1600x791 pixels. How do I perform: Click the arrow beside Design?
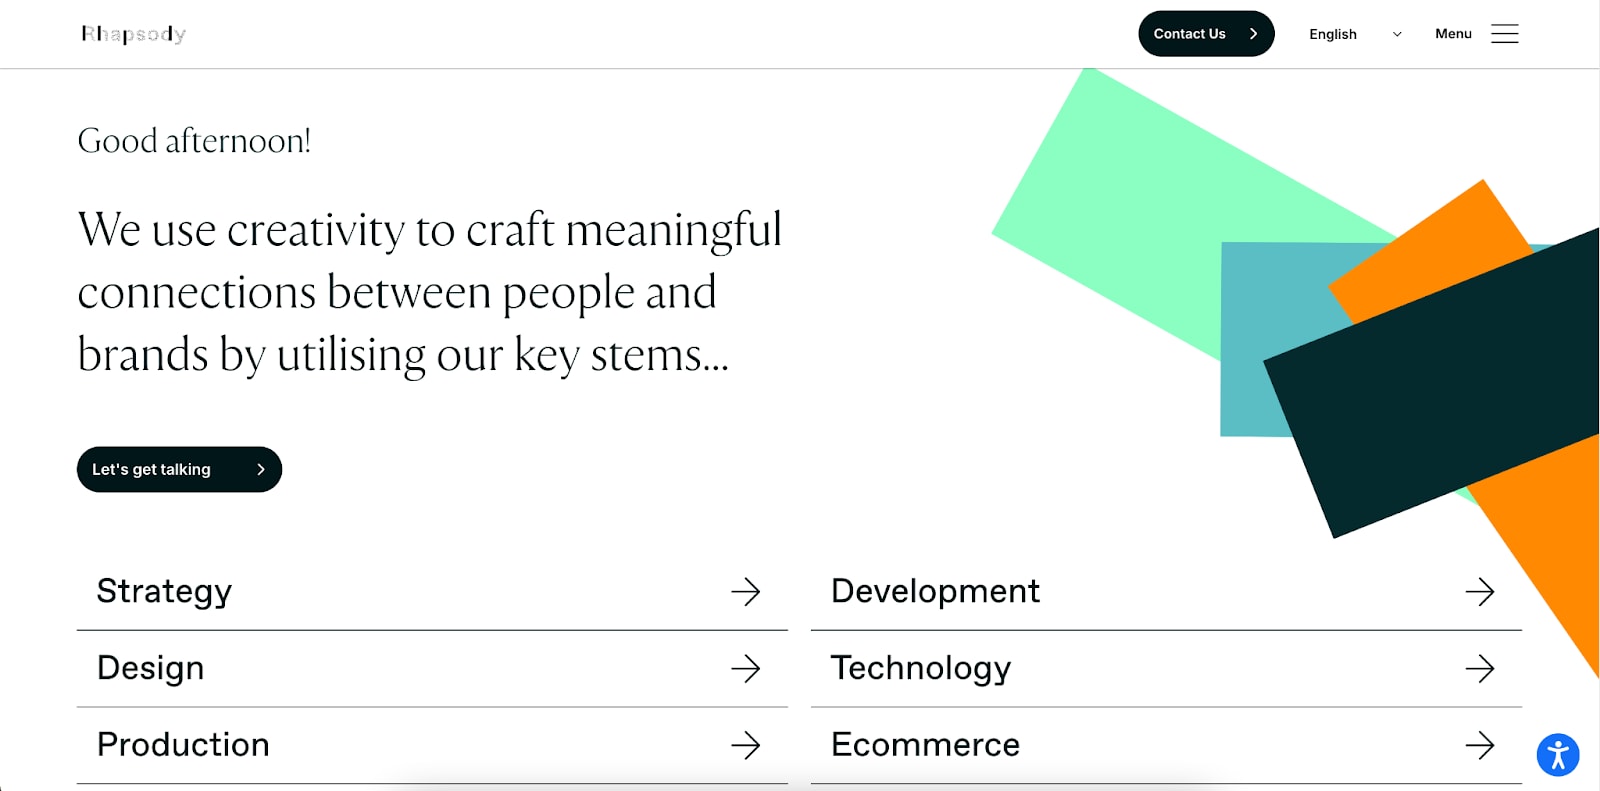[745, 668]
